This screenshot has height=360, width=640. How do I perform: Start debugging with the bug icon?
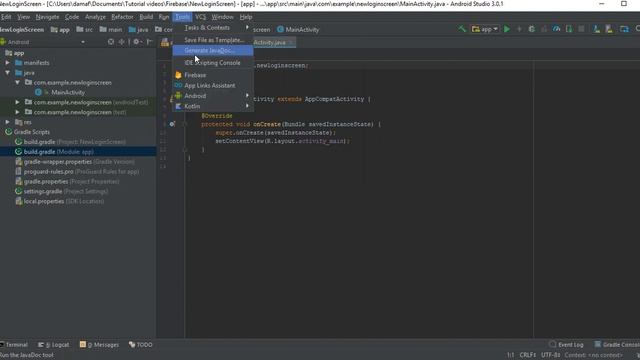coord(531,29)
